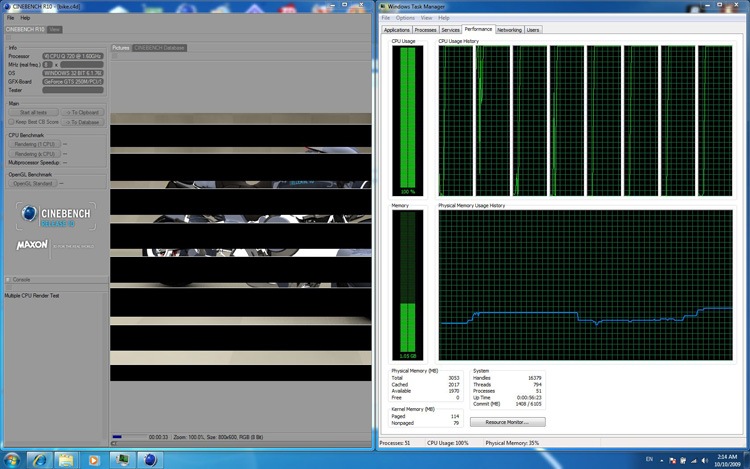The height and width of the screenshot is (469, 750).
Task: Open Task Manager Options menu
Action: point(404,18)
